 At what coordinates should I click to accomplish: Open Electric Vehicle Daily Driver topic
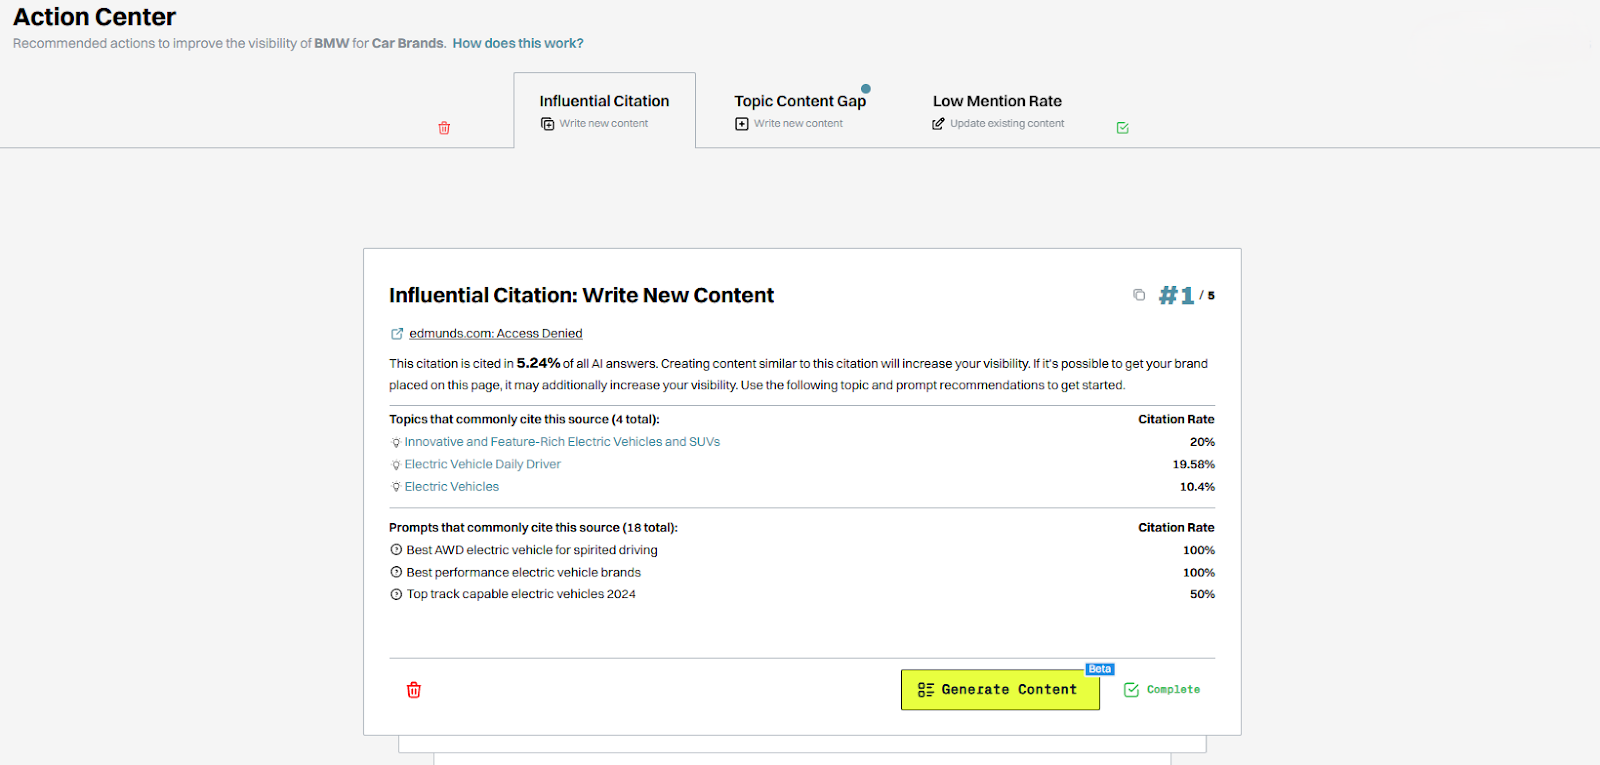pyautogui.click(x=482, y=464)
